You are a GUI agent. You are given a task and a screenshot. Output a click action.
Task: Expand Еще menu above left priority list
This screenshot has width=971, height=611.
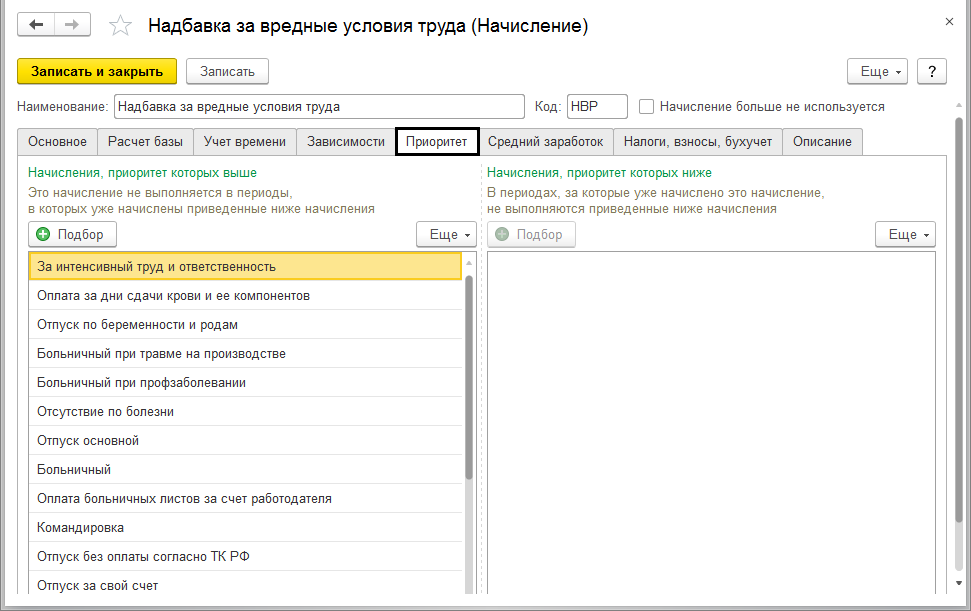(x=446, y=234)
